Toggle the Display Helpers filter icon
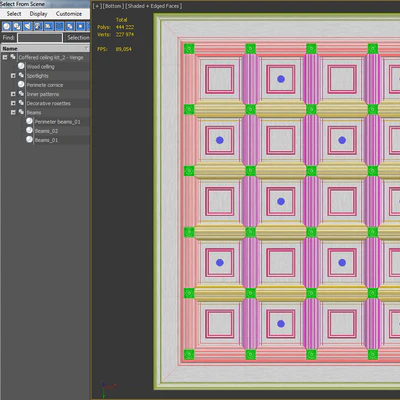Screen dimensions: 400x400 click(x=49, y=26)
